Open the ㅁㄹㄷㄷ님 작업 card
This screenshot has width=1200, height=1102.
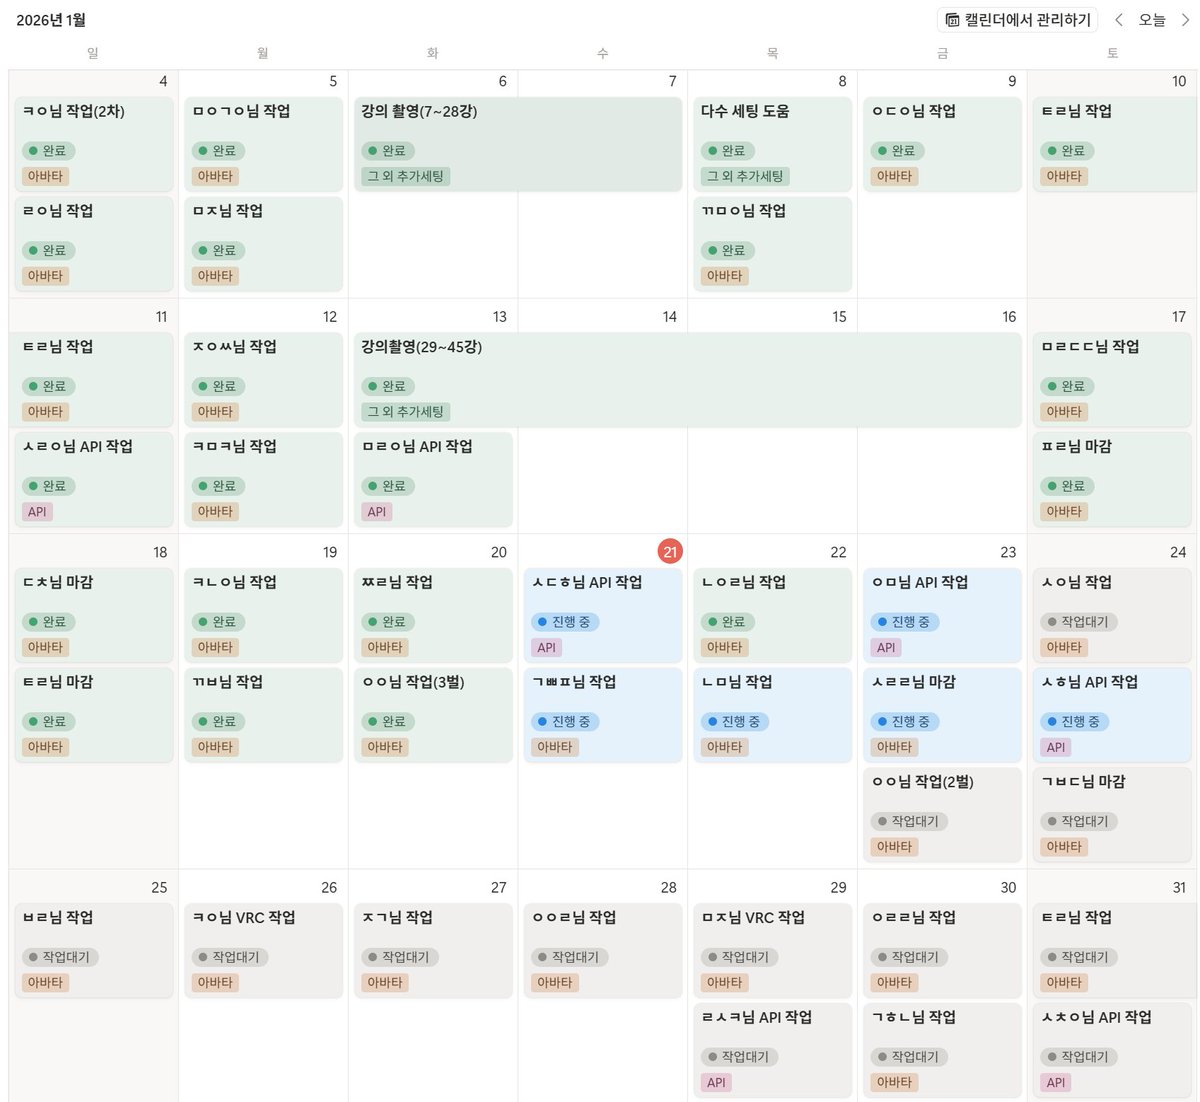click(x=1112, y=379)
